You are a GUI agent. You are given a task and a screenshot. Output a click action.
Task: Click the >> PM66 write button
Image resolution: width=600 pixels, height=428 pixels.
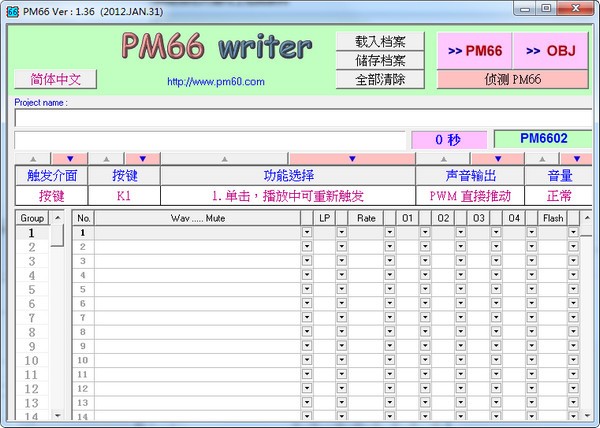coord(474,50)
